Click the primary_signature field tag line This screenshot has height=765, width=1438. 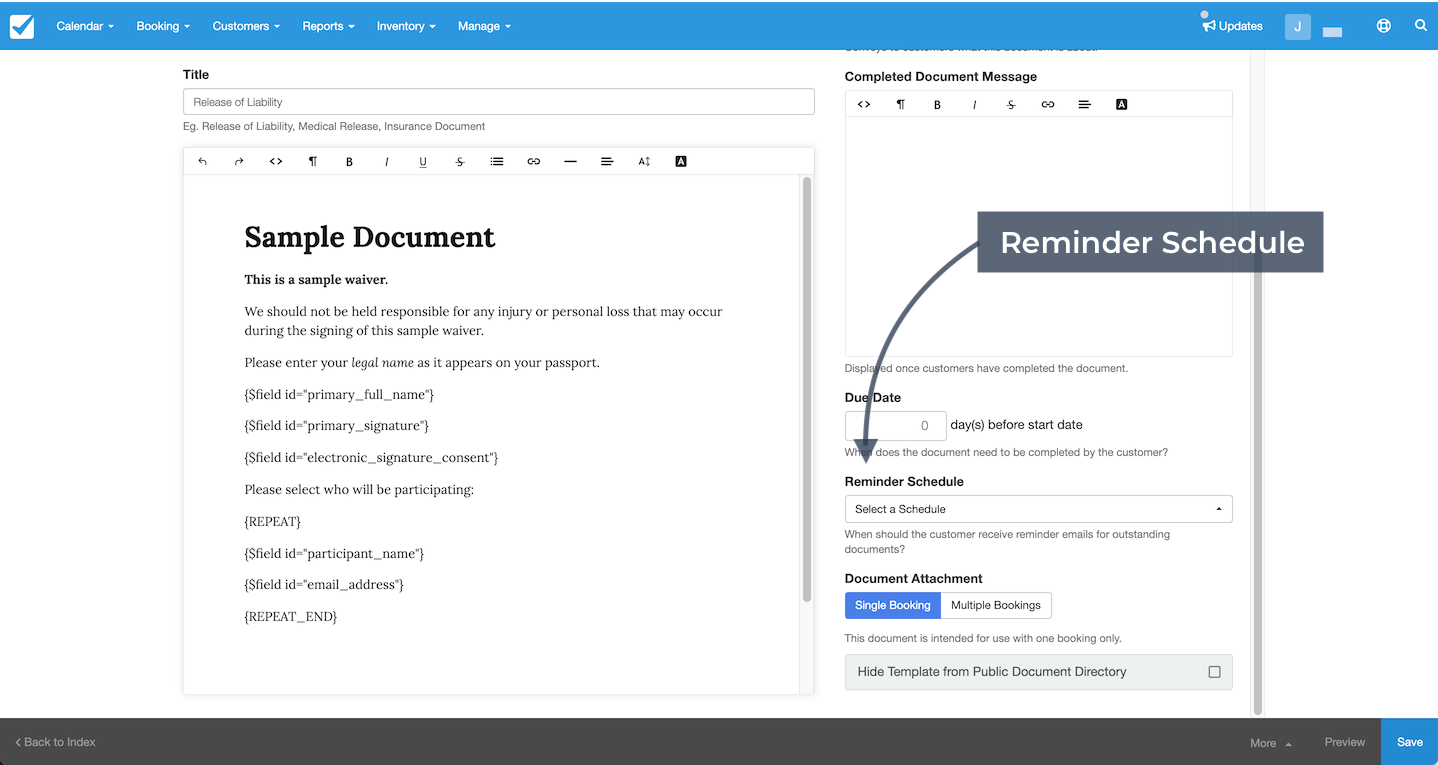click(x=336, y=426)
